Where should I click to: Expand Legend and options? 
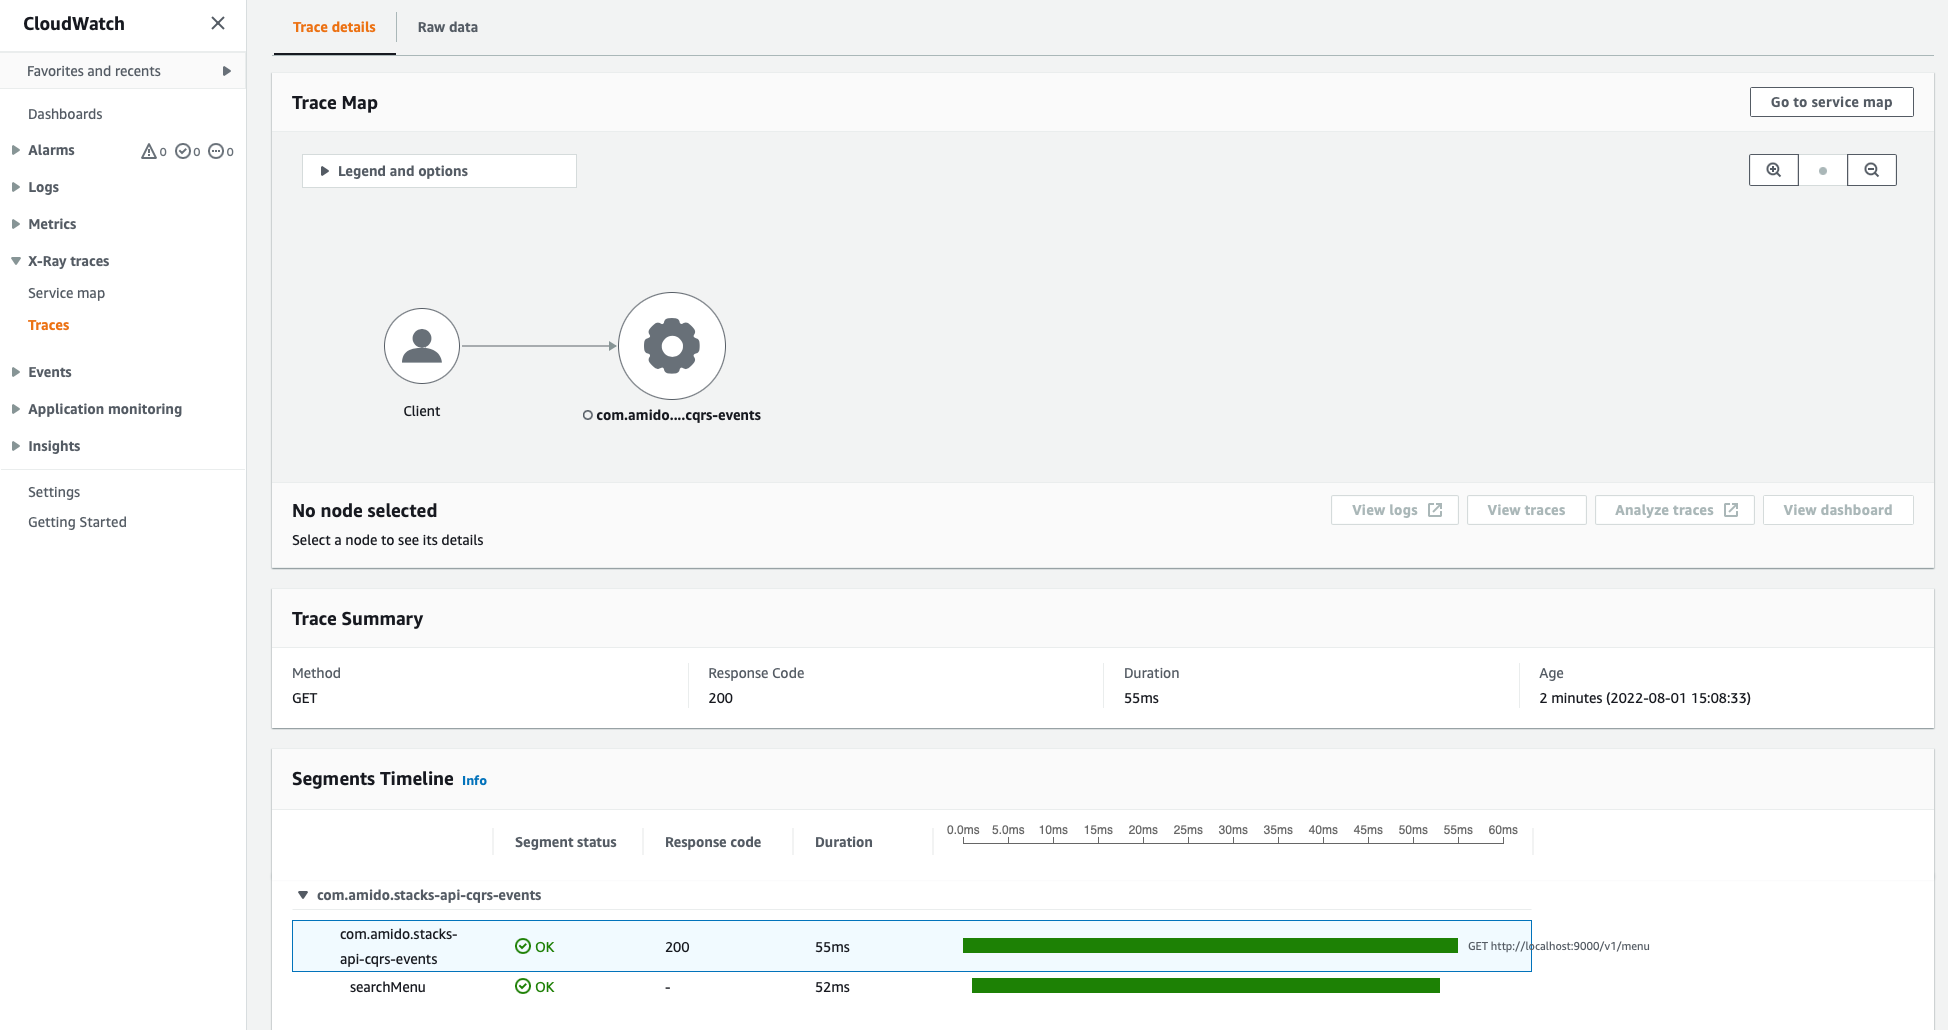(439, 171)
